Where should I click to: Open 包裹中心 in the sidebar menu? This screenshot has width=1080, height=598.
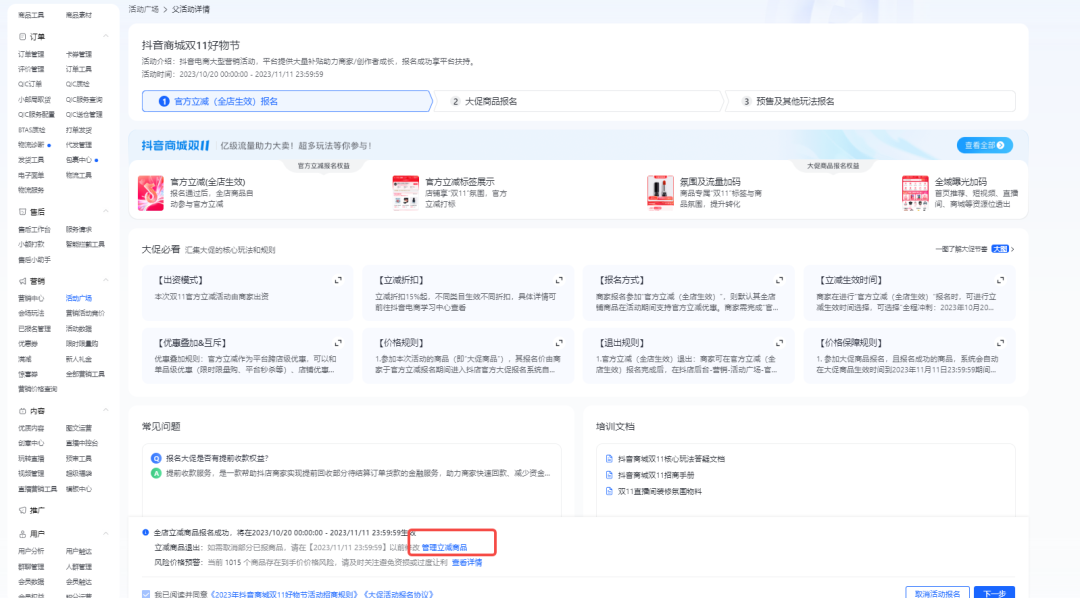tap(79, 160)
